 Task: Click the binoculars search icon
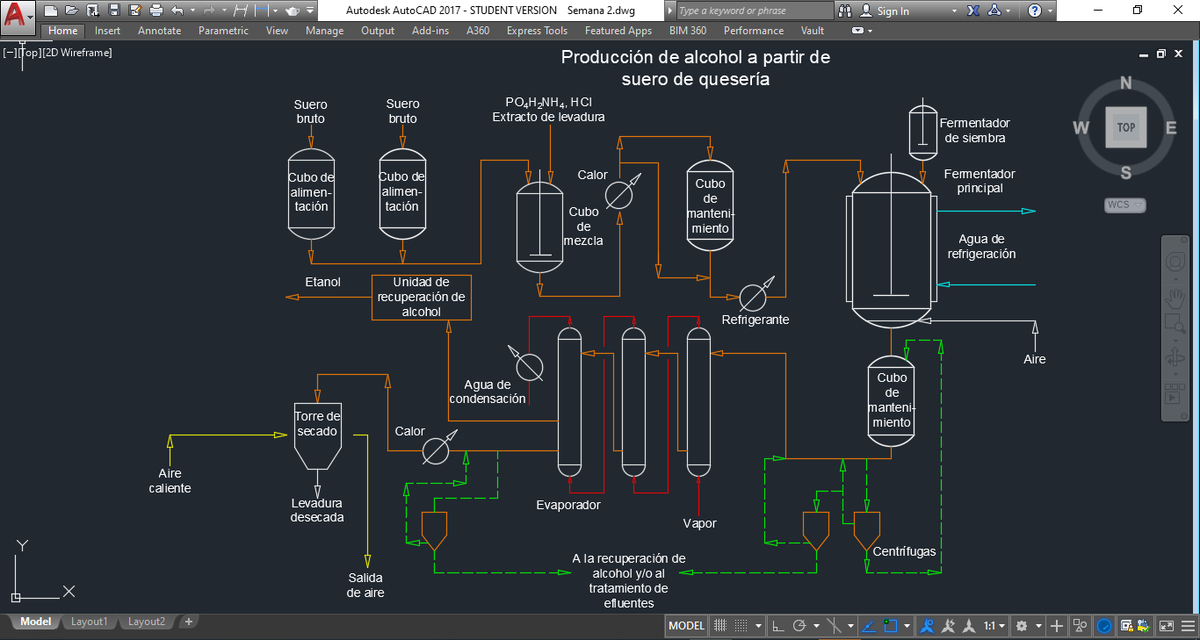tap(845, 10)
